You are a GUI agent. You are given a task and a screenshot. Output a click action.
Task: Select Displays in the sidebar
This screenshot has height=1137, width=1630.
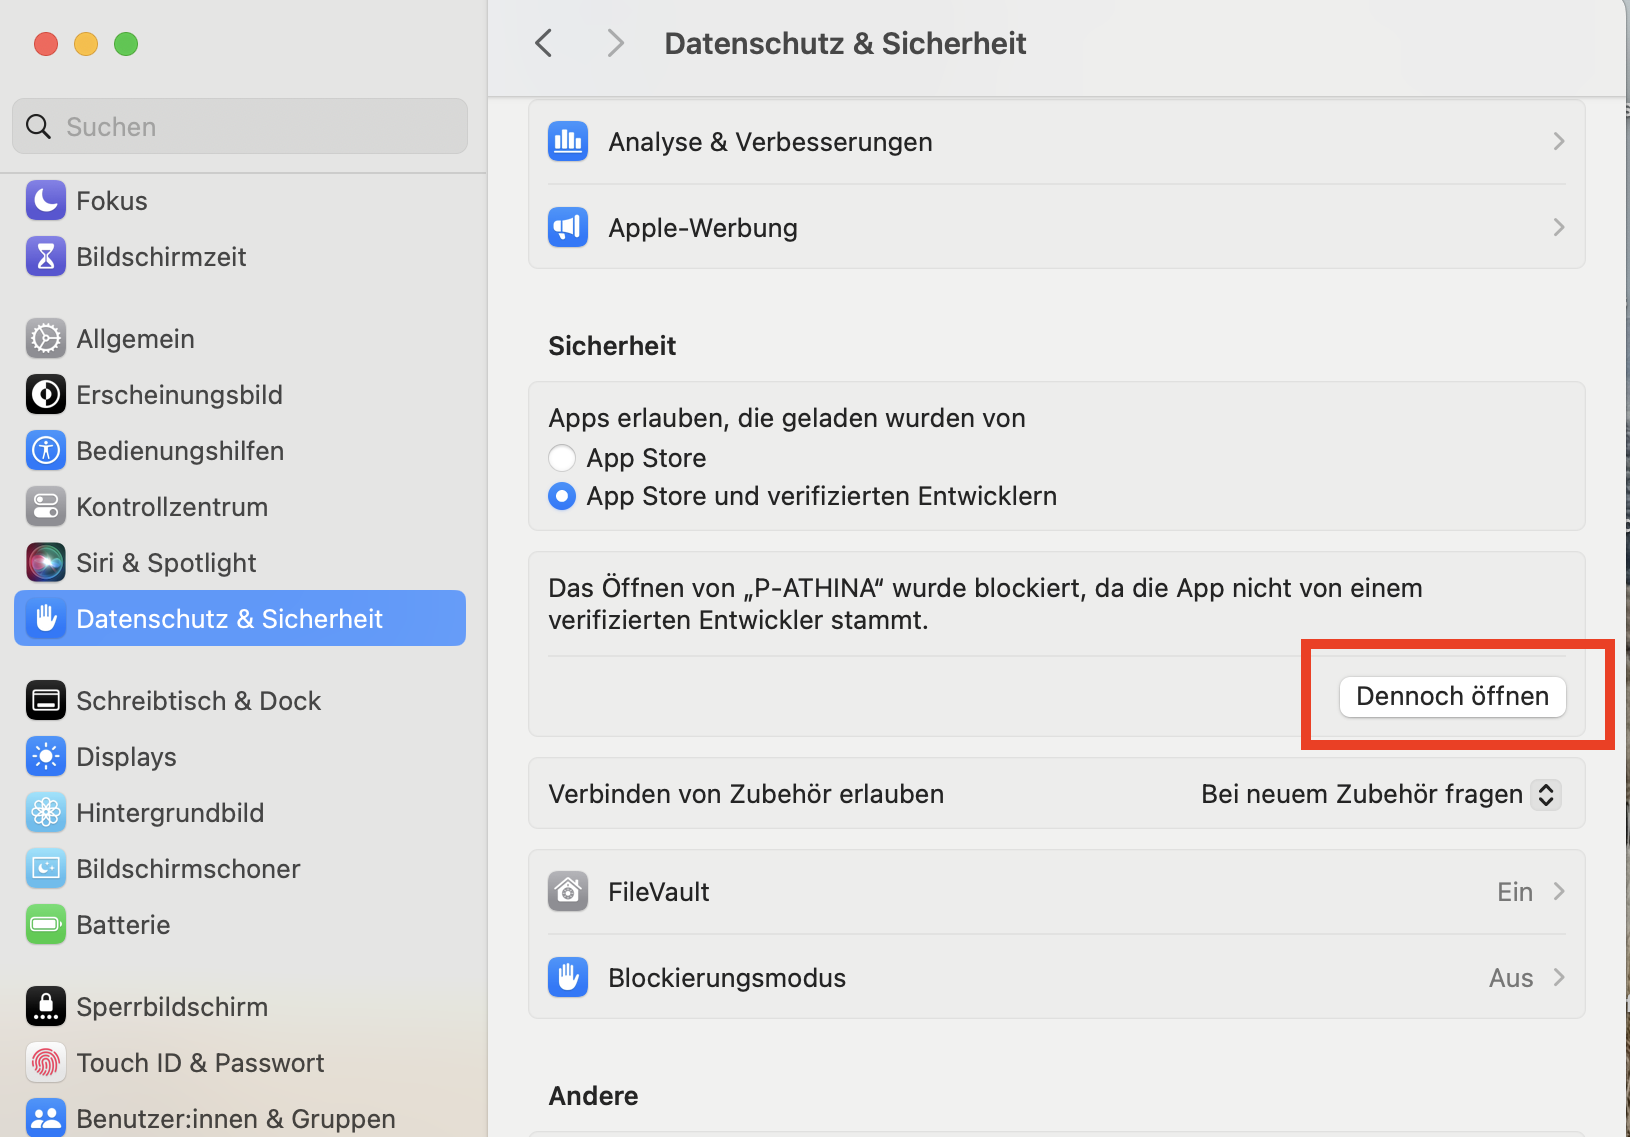coord(126,757)
